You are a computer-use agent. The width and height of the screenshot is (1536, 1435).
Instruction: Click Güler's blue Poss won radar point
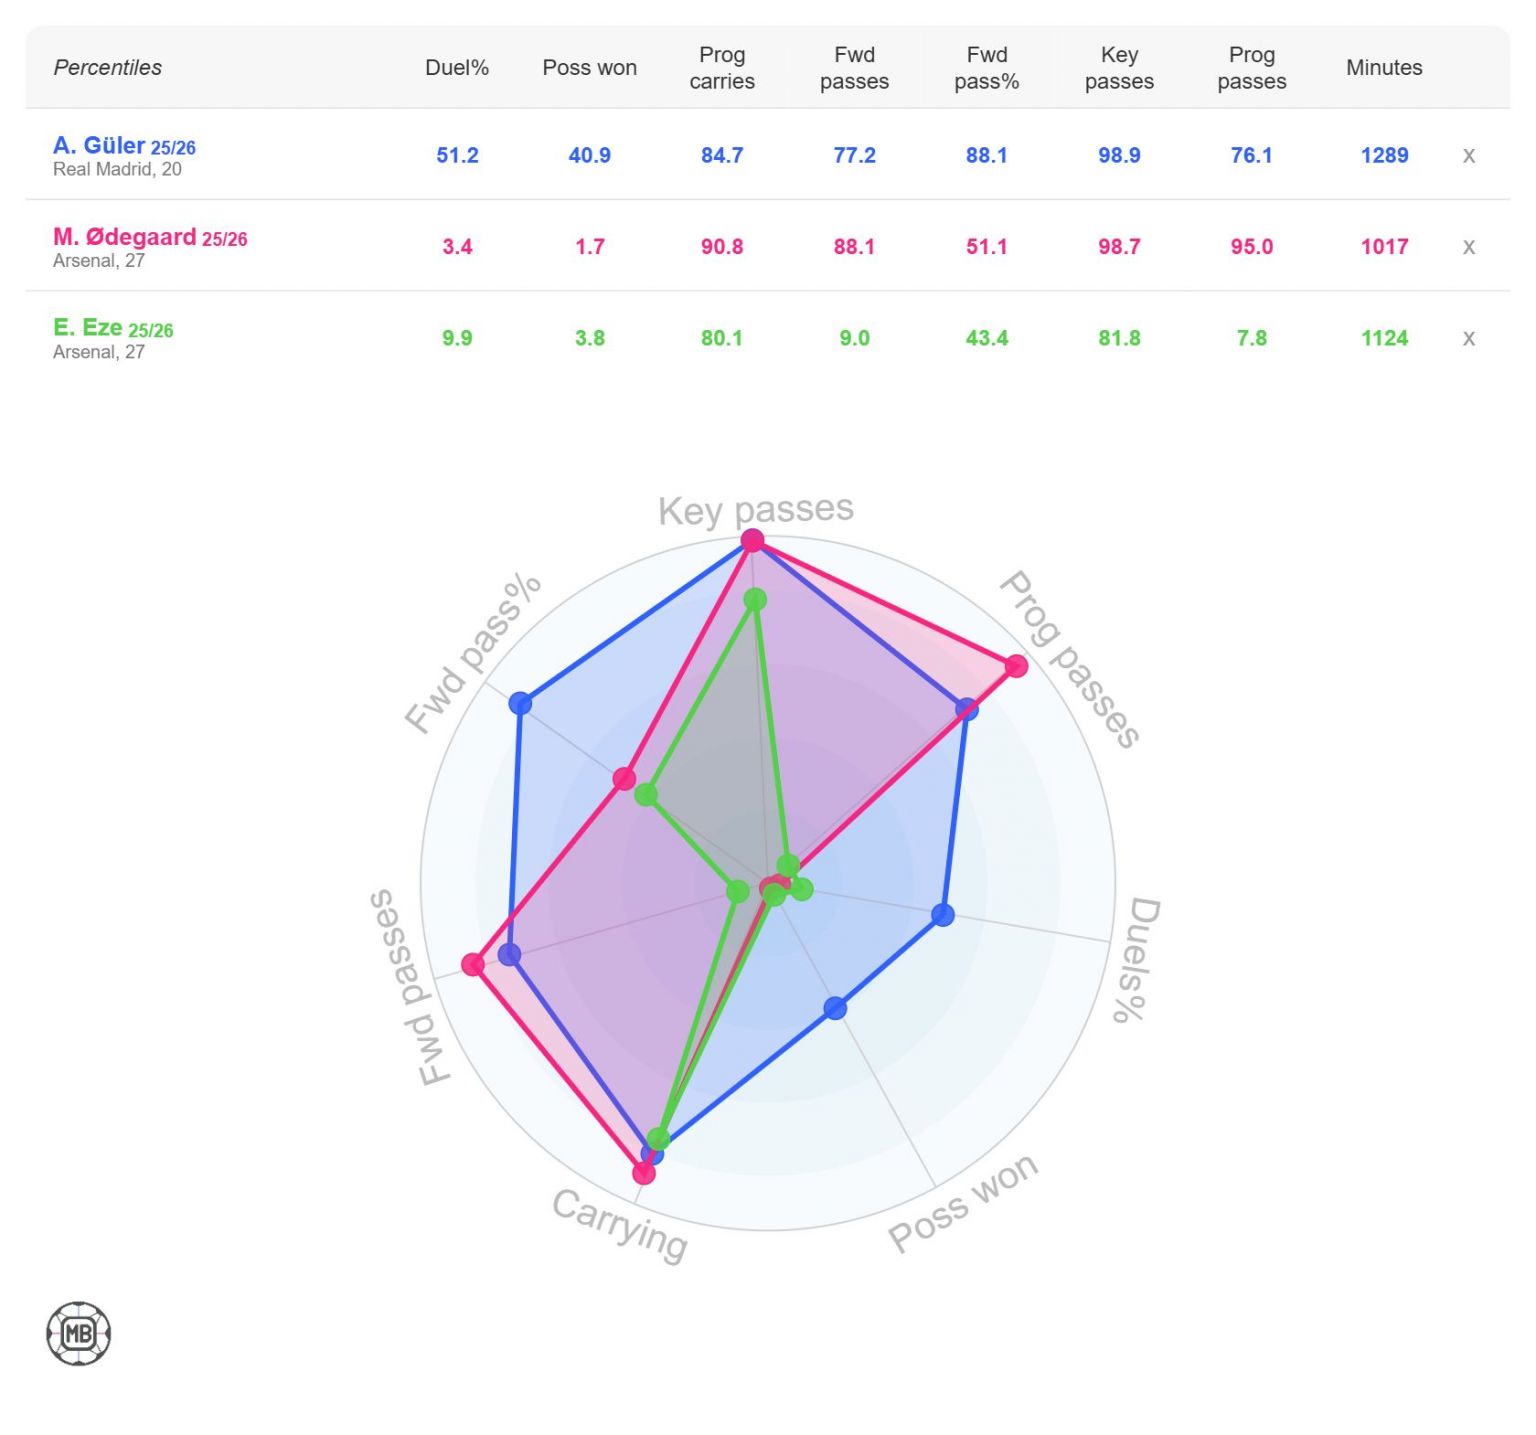click(x=835, y=1008)
